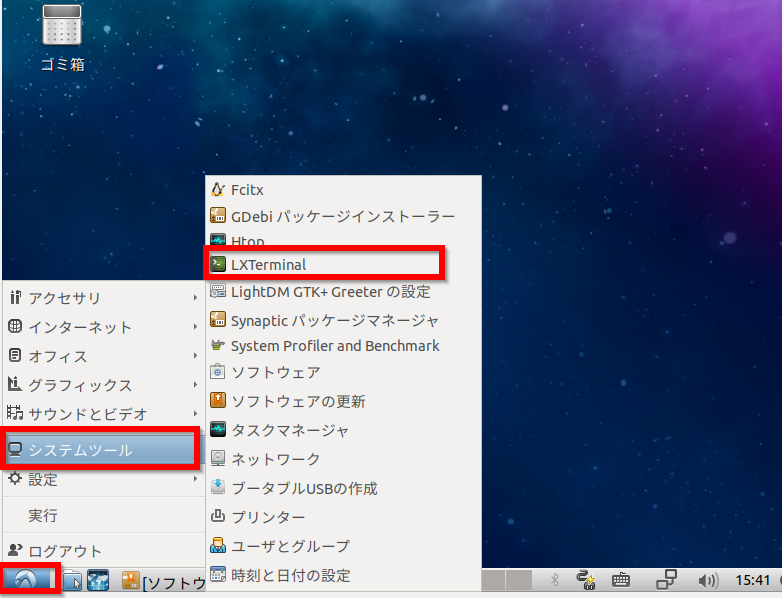
Task: Click the タスクマネージャ icon
Action: point(217,429)
